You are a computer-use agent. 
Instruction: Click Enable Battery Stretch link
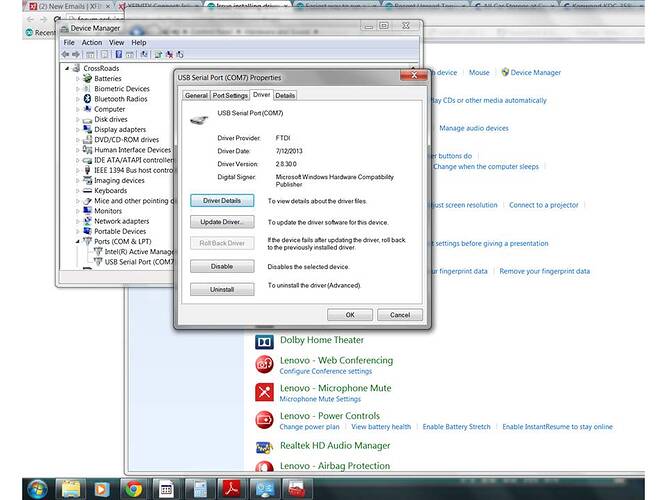click(456, 427)
